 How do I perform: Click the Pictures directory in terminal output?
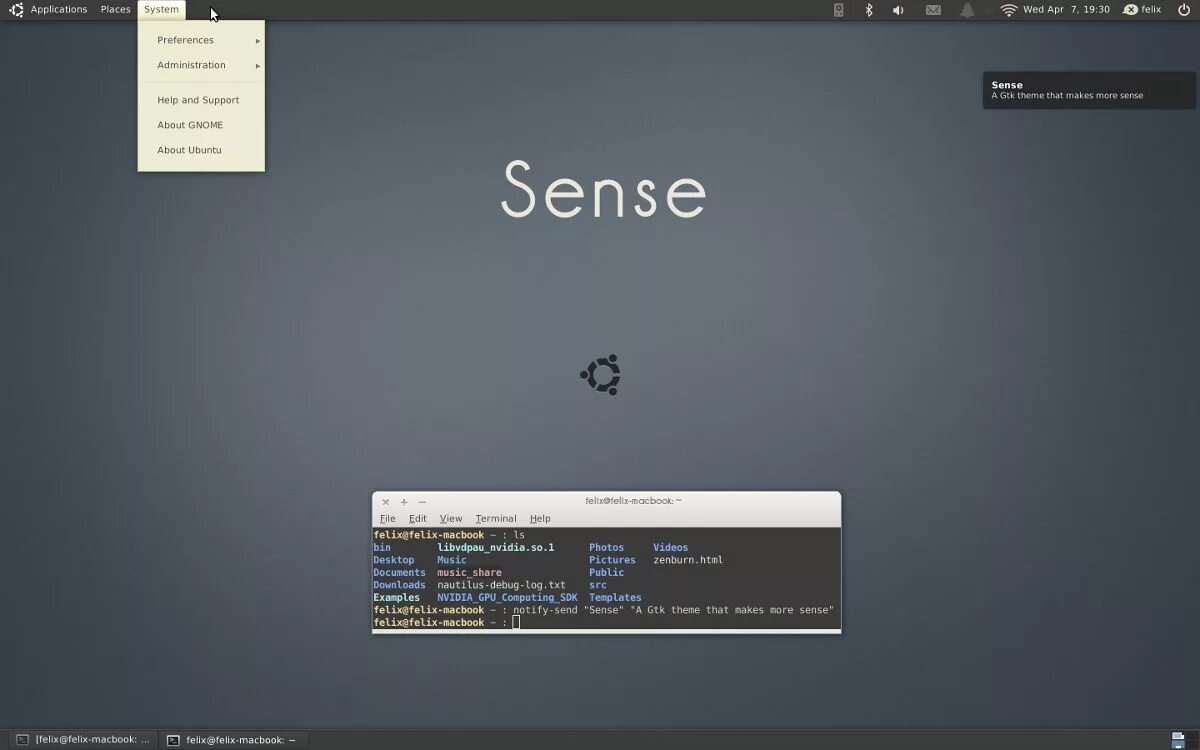pos(612,560)
